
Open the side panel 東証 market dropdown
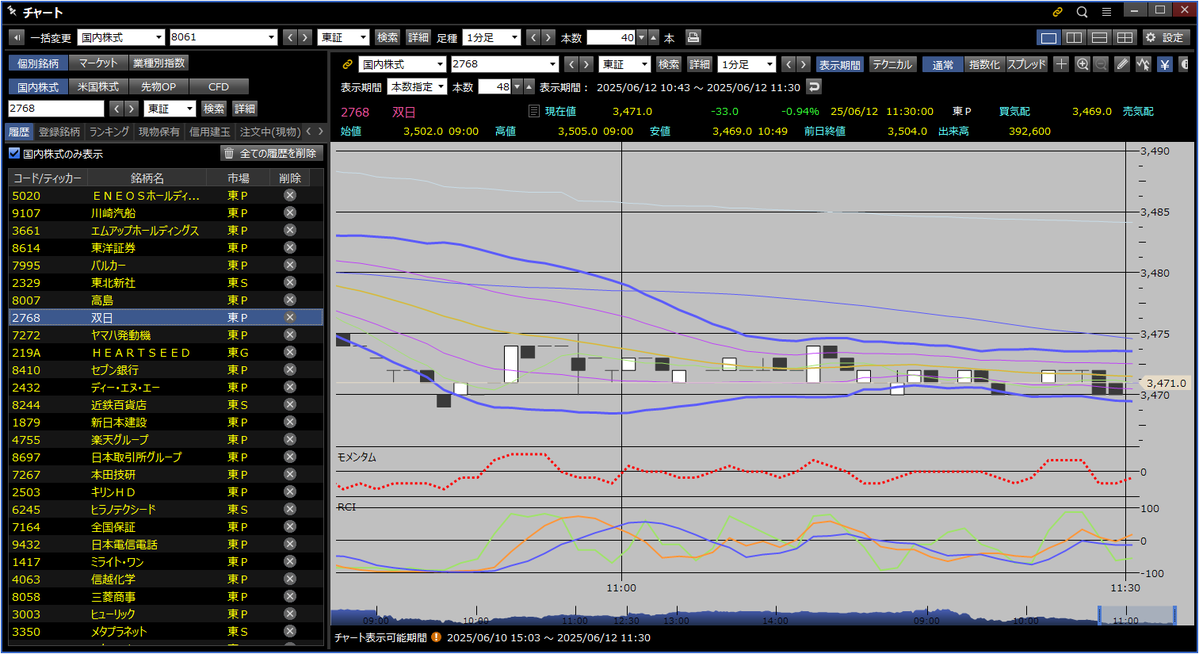point(170,109)
